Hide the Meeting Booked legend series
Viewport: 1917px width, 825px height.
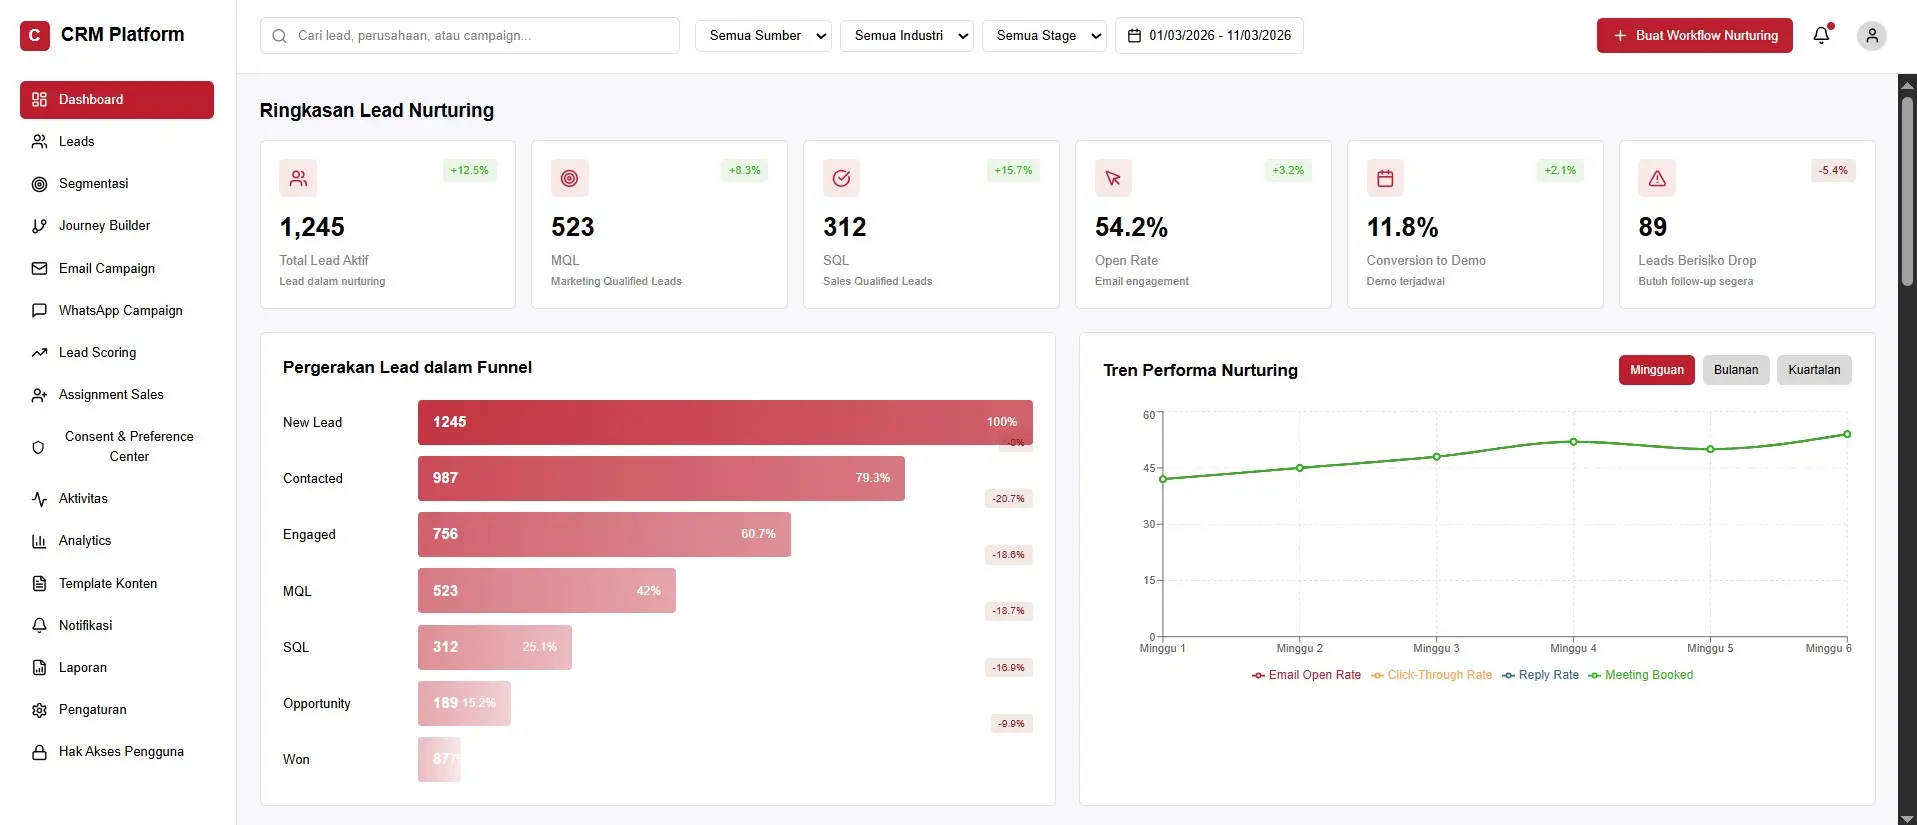pos(1640,675)
